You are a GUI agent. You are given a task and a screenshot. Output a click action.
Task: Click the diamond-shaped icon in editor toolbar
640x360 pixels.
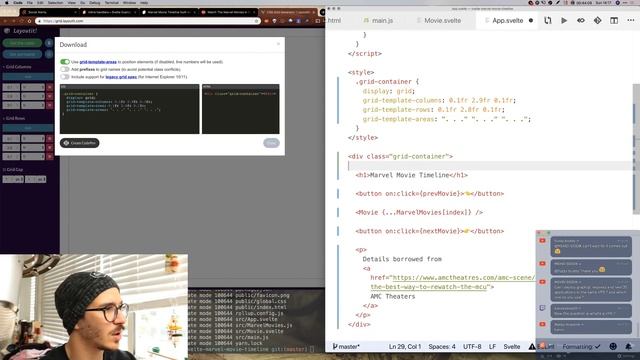coord(598,20)
